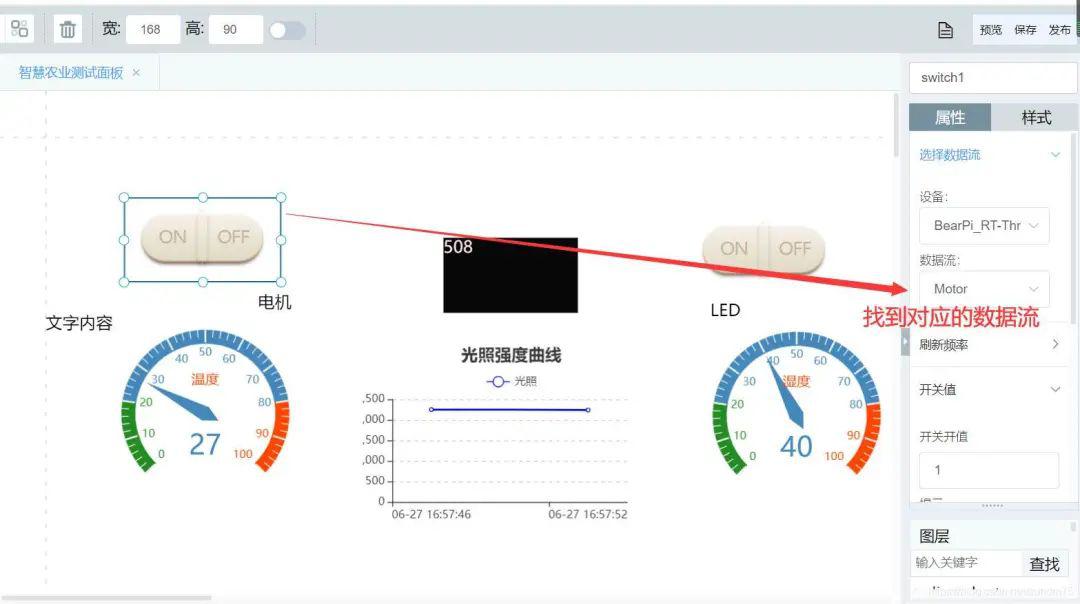
Task: Toggle the 光照 legend series
Action: (512, 382)
